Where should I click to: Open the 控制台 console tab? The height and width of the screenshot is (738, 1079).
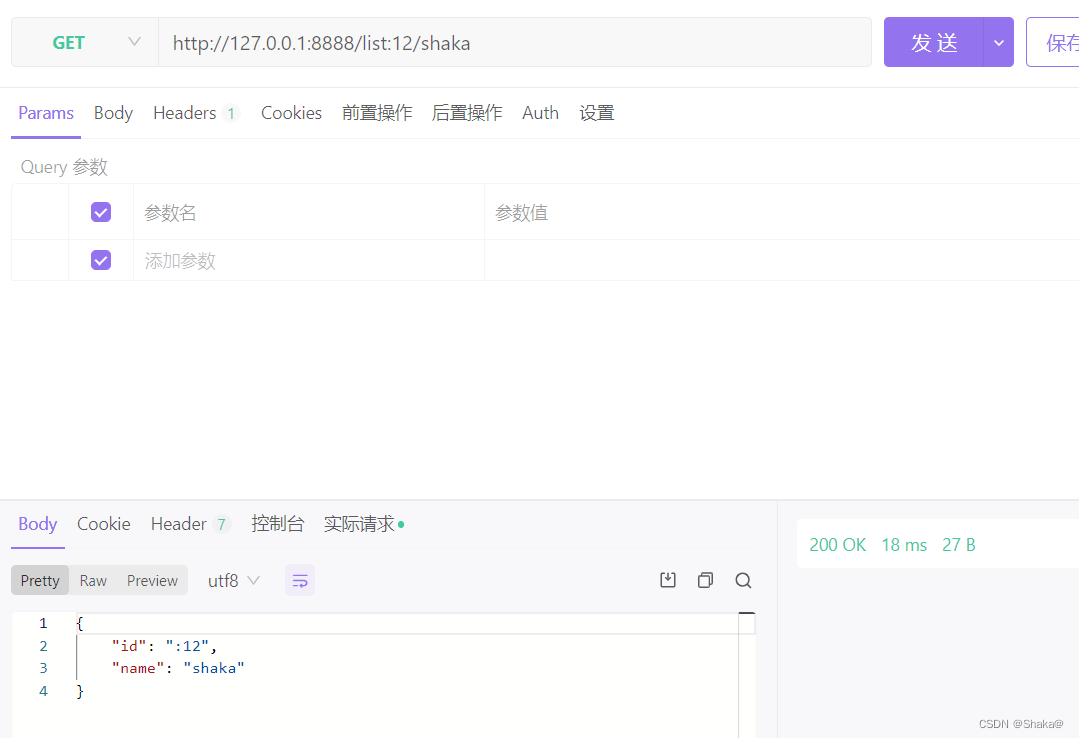tap(277, 524)
